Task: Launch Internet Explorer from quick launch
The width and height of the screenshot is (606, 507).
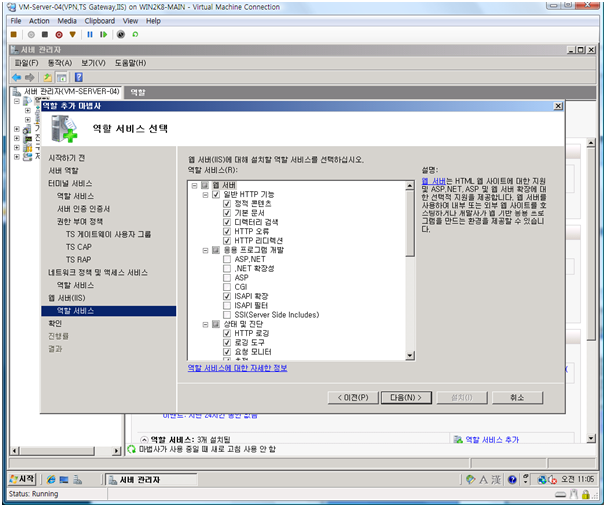Action: coord(51,480)
